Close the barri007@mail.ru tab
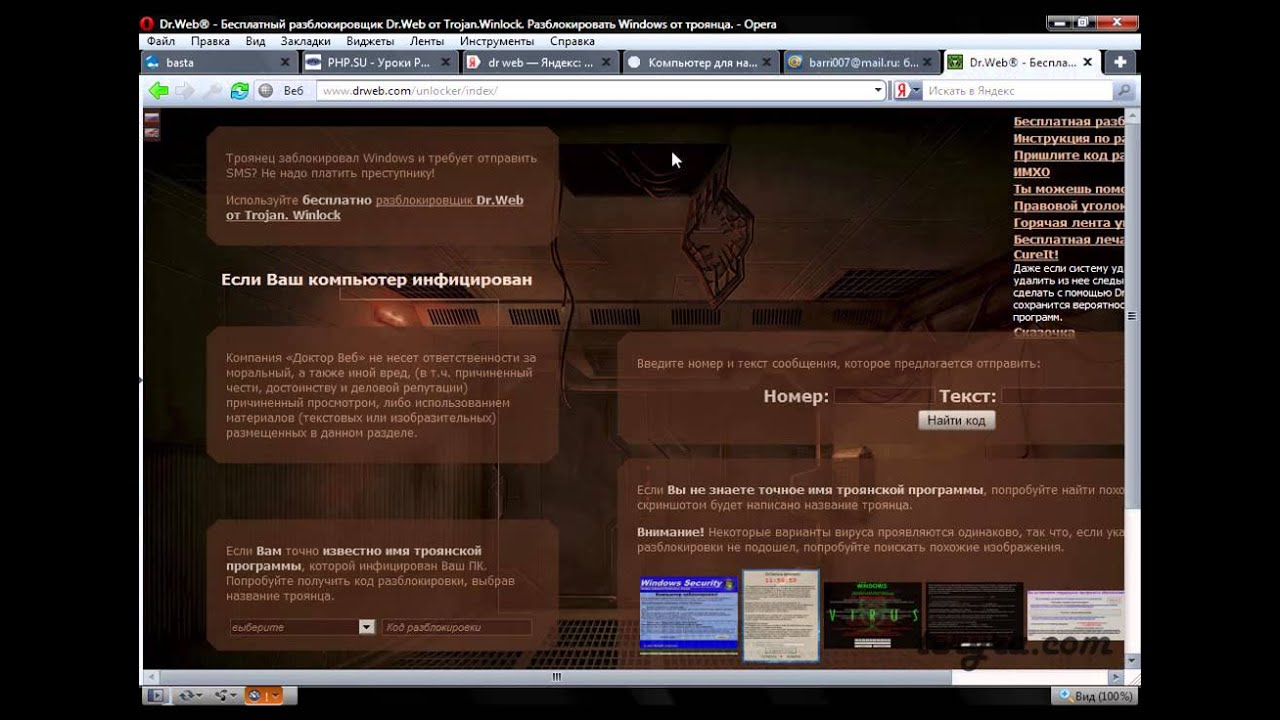The image size is (1280, 720). 927,62
